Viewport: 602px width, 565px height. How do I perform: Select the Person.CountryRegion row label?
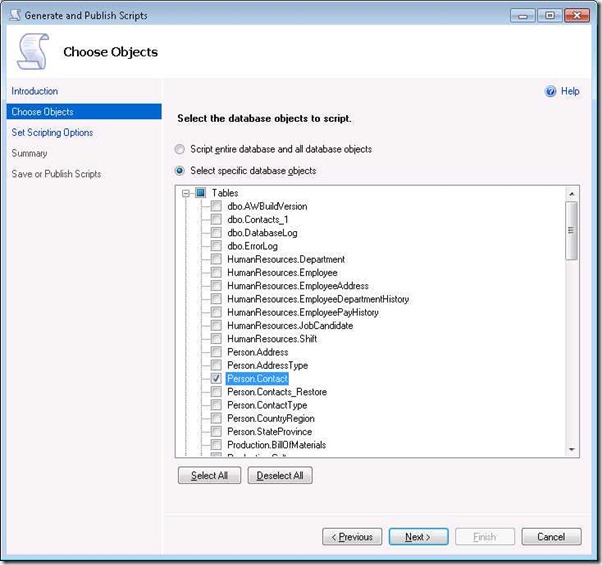[271, 418]
